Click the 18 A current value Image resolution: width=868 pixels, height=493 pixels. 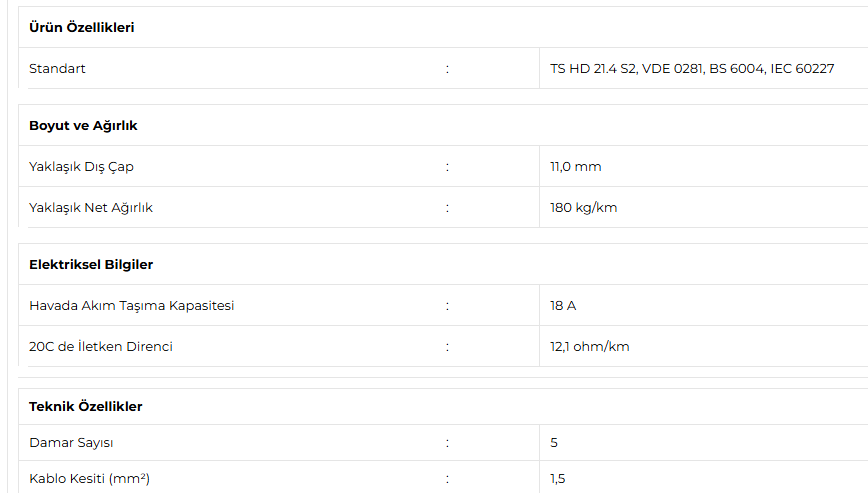pyautogui.click(x=563, y=305)
